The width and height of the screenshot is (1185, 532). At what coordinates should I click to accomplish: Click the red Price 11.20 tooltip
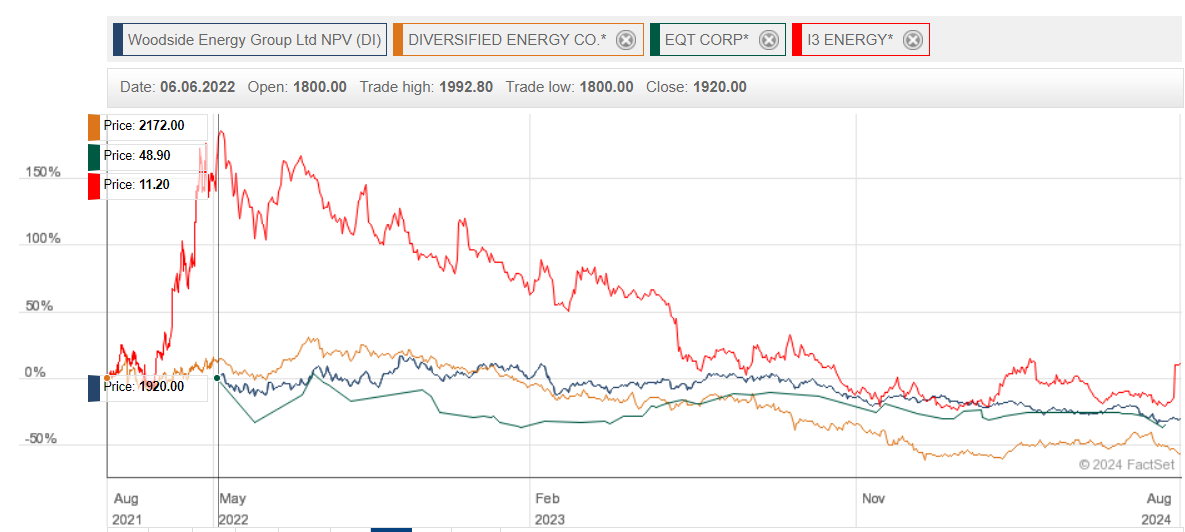coord(147,185)
